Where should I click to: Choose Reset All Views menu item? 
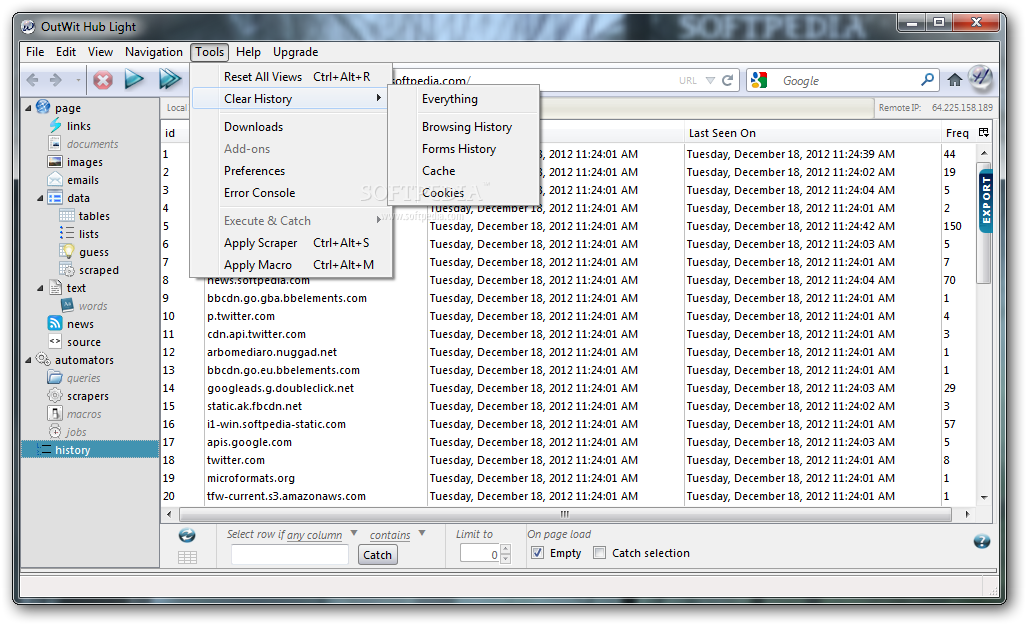(x=291, y=77)
